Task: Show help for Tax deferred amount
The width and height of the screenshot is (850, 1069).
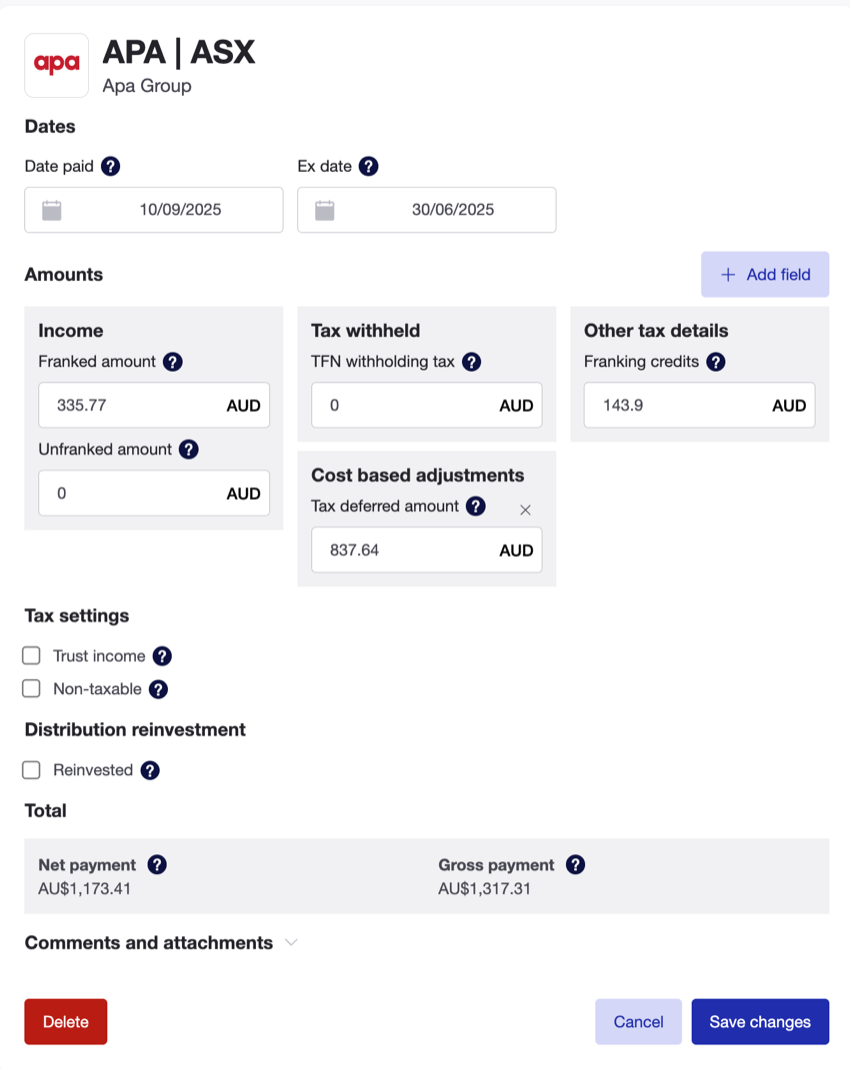Action: [x=476, y=507]
